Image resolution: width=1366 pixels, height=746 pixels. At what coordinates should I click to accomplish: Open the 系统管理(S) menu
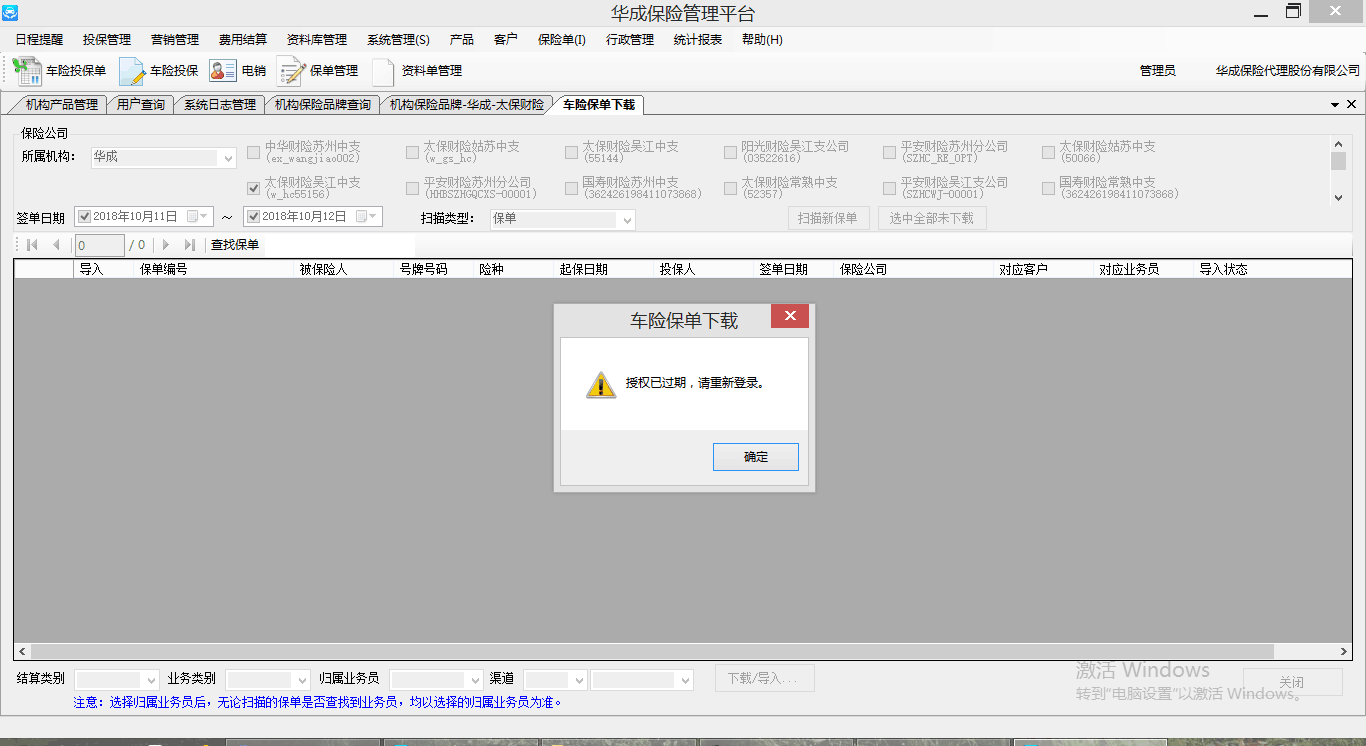[x=398, y=40]
